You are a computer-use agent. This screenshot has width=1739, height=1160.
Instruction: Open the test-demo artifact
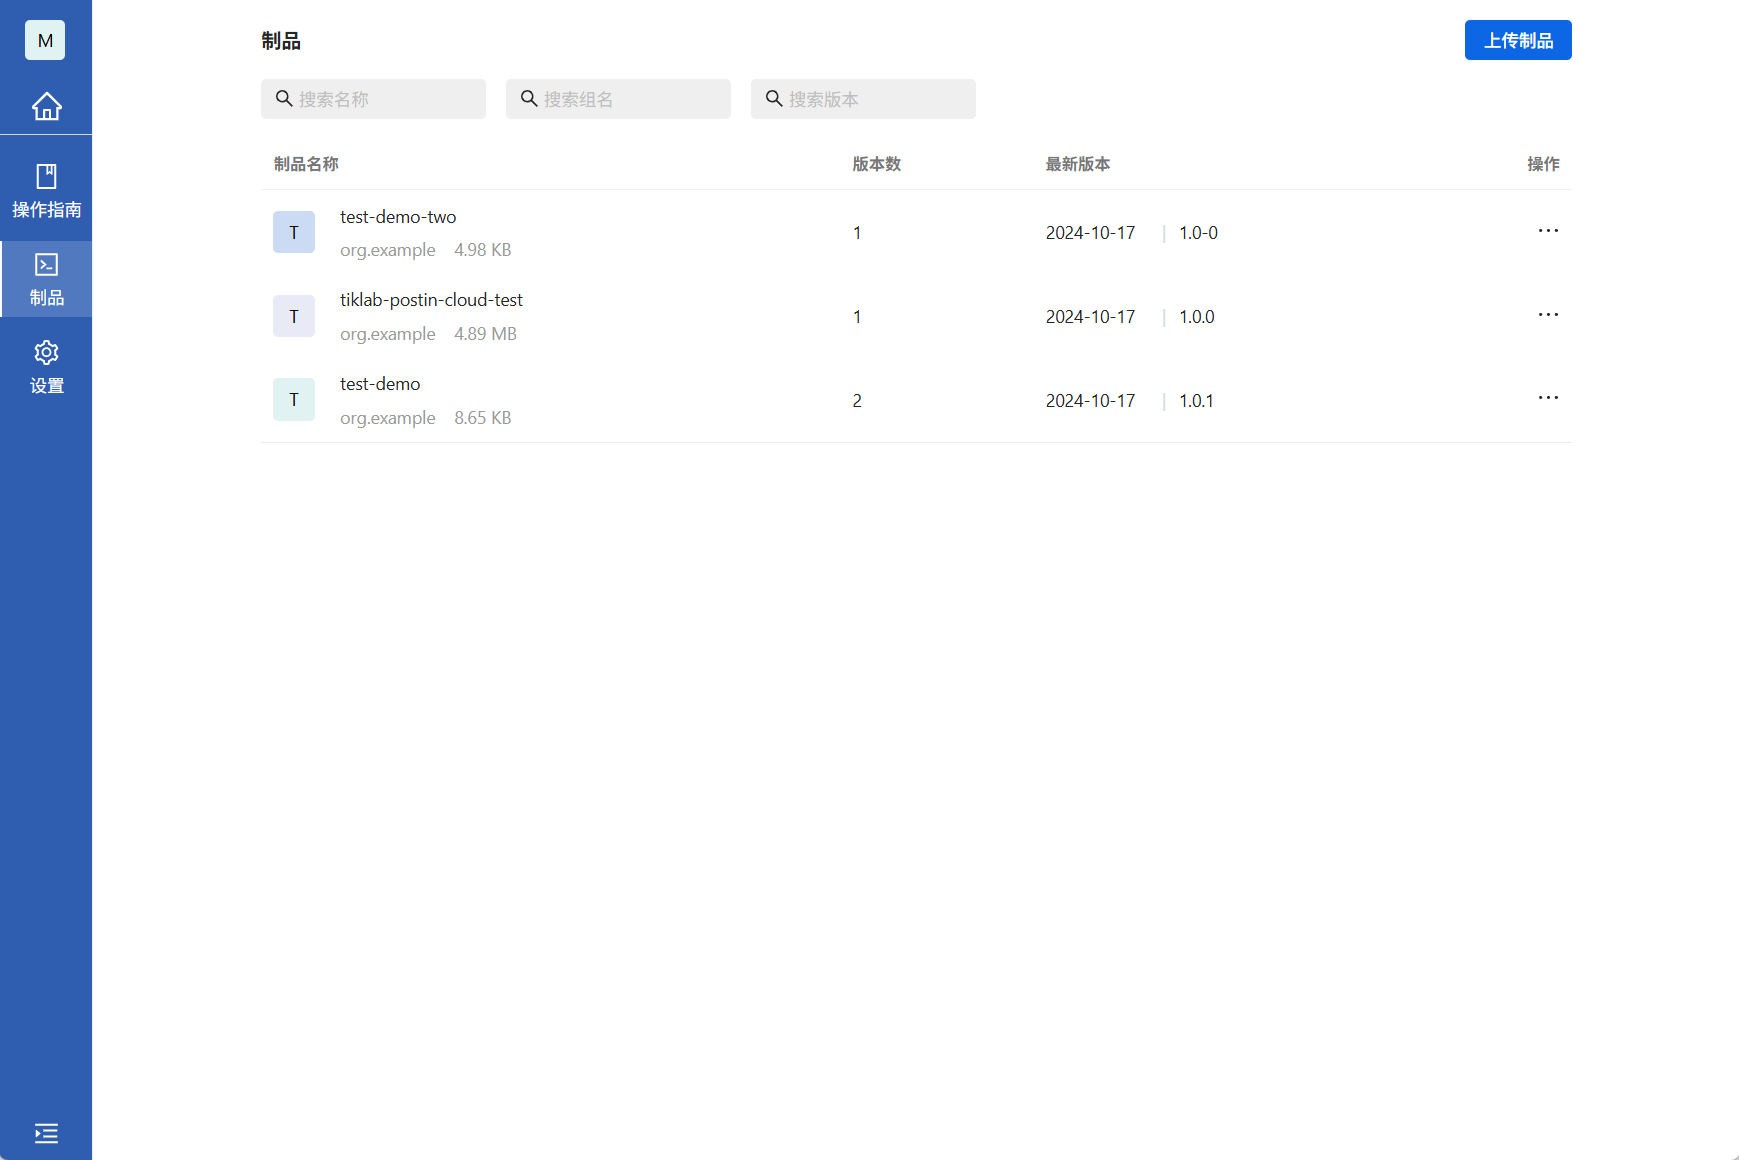tap(380, 384)
